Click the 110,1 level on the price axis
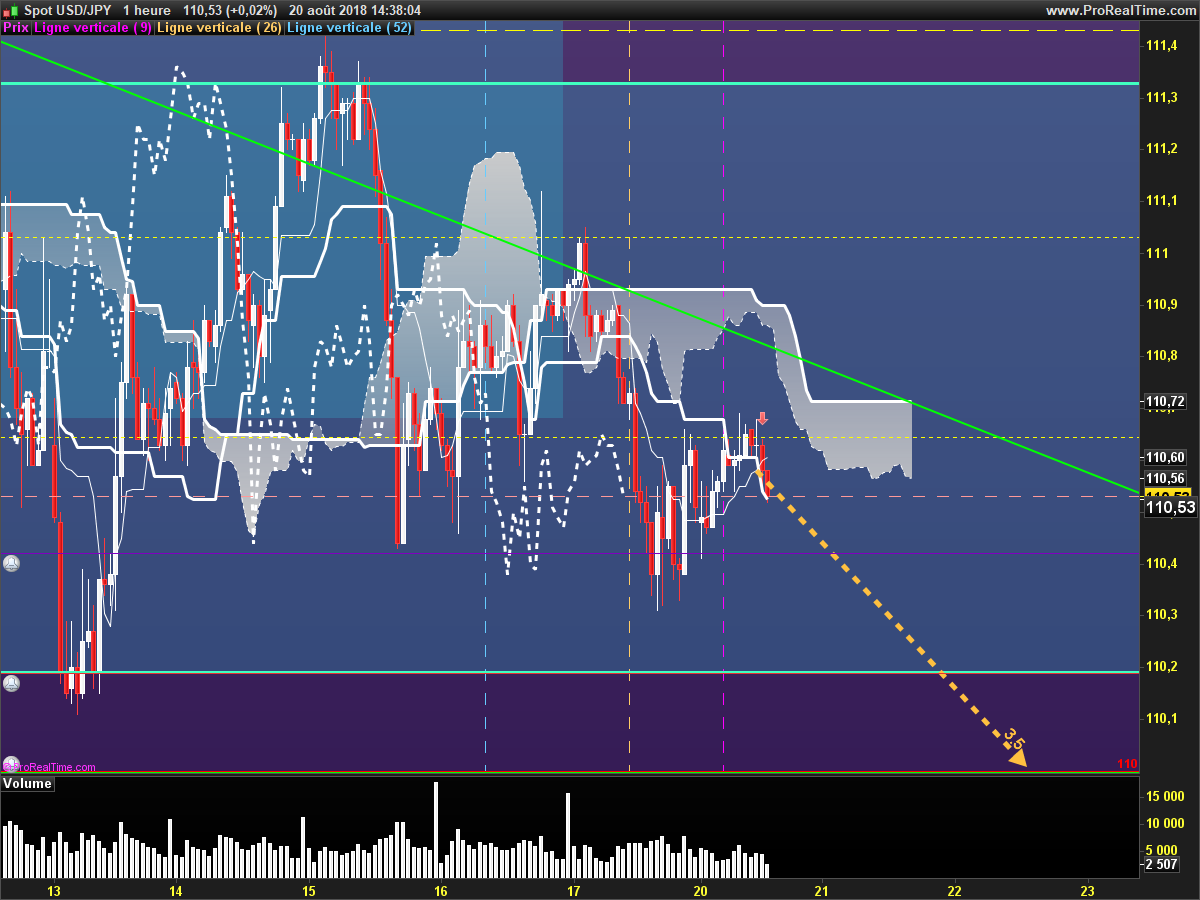The image size is (1200, 900). pyautogui.click(x=1161, y=718)
